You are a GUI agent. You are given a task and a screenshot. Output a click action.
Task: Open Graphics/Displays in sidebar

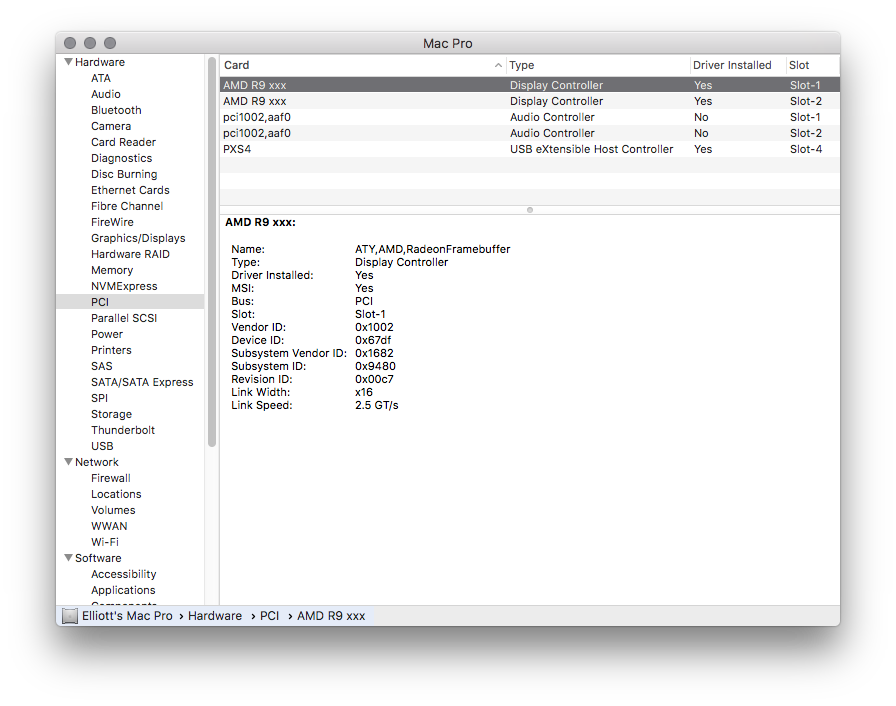pyautogui.click(x=138, y=238)
